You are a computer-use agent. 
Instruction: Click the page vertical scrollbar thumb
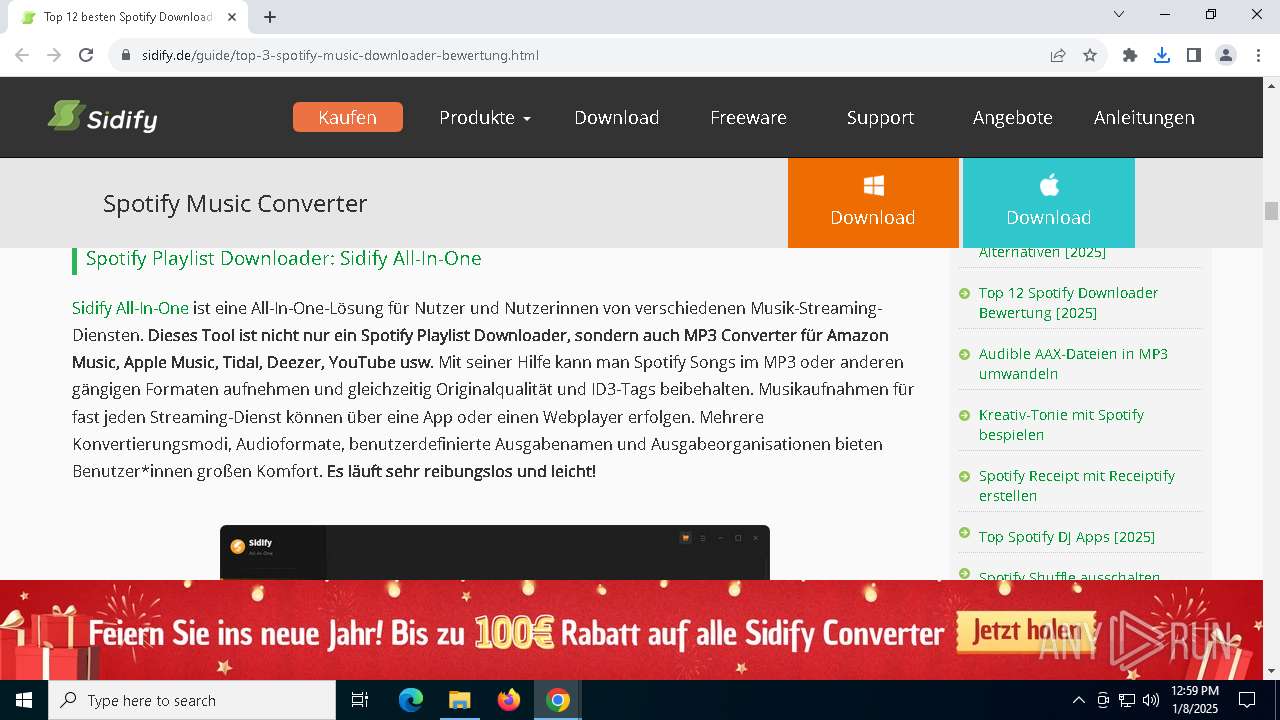pyautogui.click(x=1271, y=211)
